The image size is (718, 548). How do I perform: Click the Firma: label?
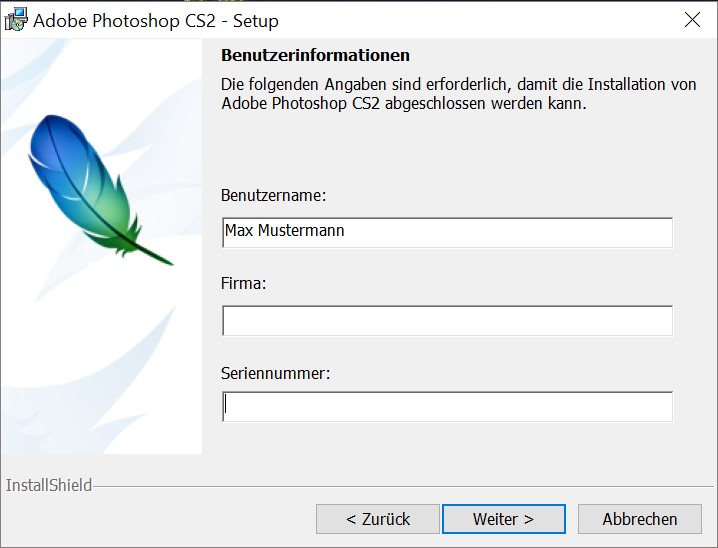(243, 283)
